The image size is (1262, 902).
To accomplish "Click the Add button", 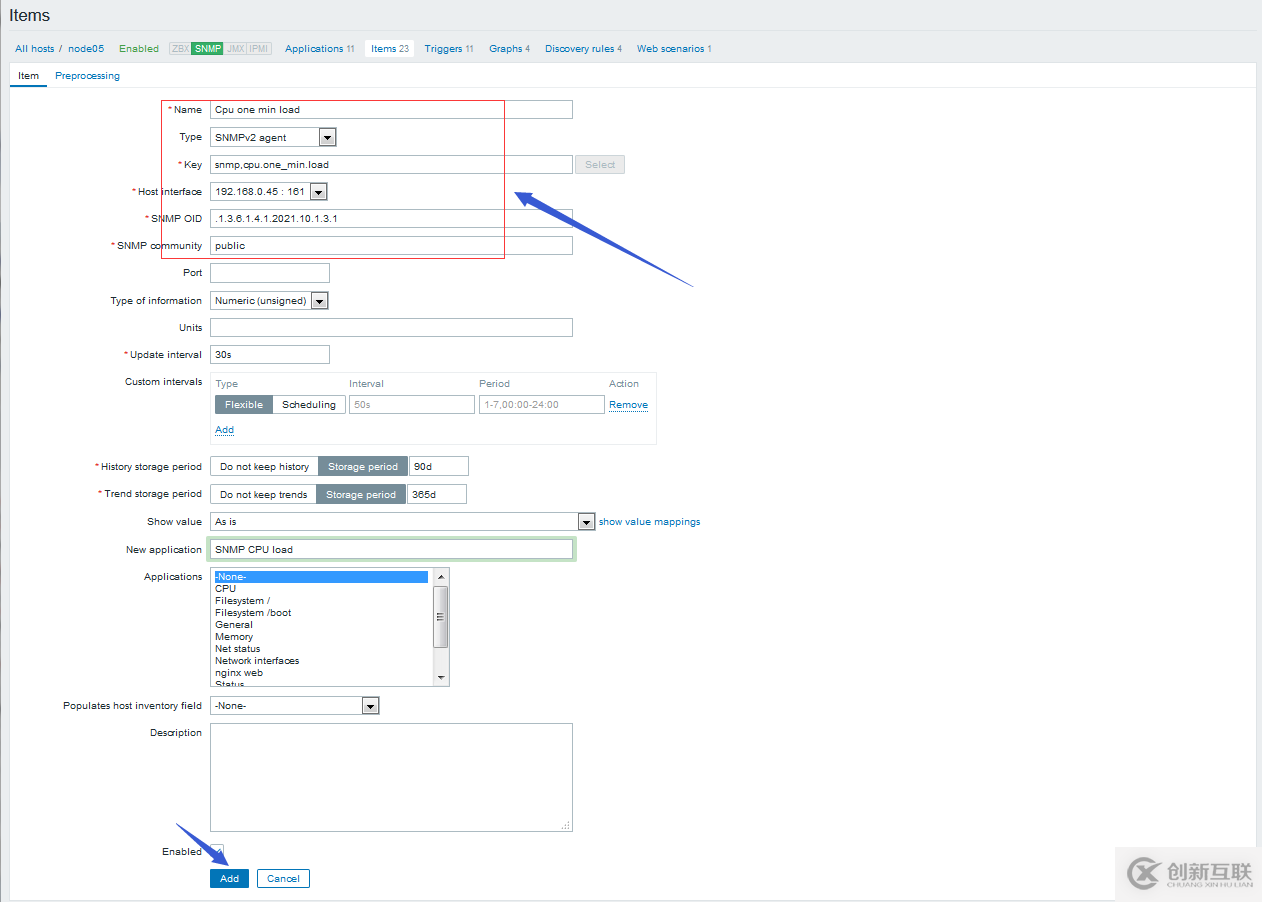I will (x=229, y=878).
